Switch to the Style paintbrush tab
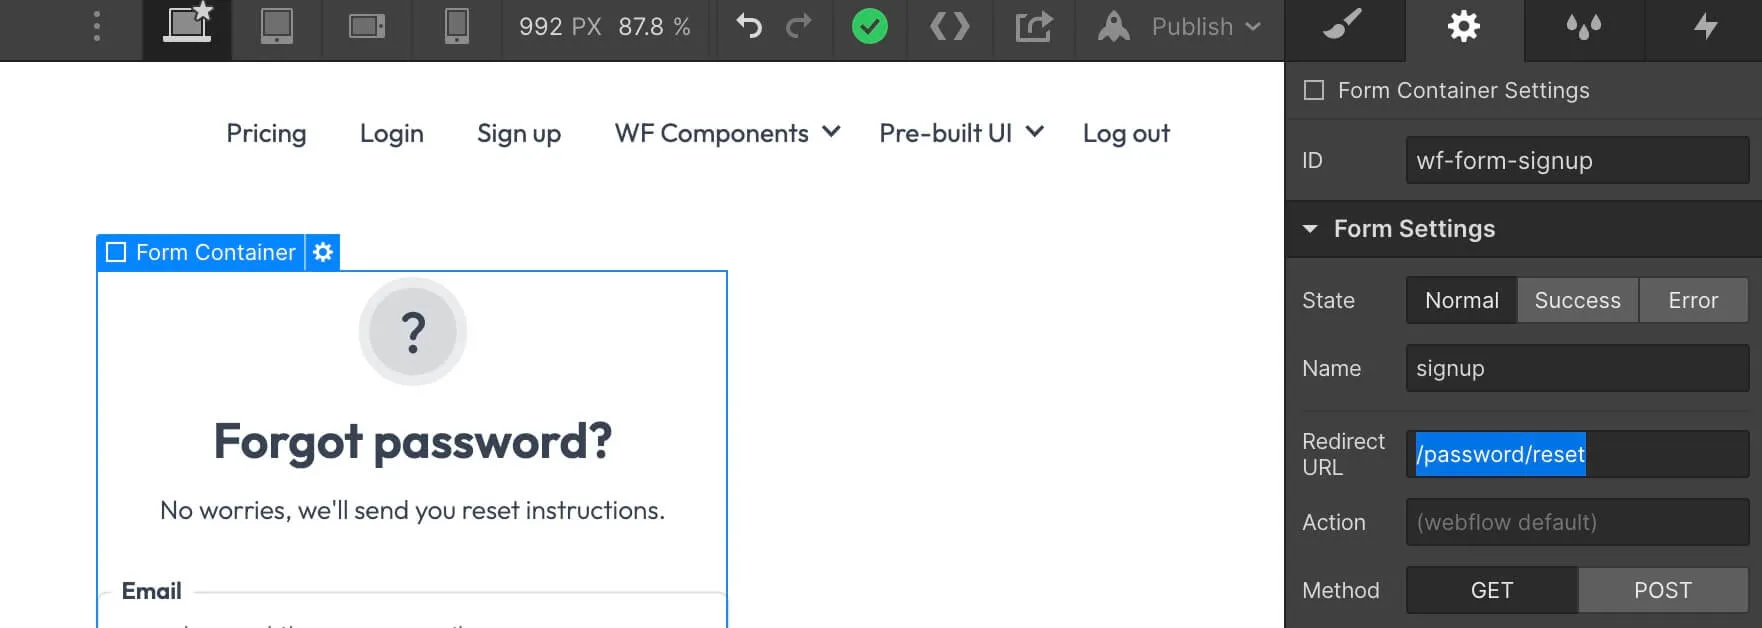This screenshot has height=628, width=1762. (1343, 28)
